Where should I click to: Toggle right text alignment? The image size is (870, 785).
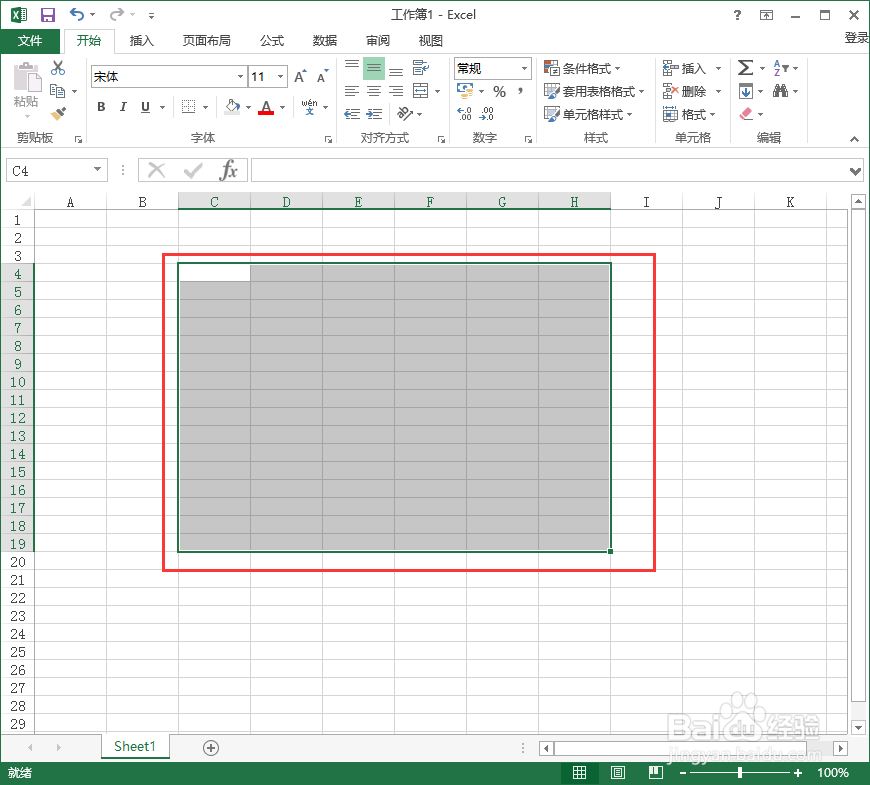pos(396,90)
